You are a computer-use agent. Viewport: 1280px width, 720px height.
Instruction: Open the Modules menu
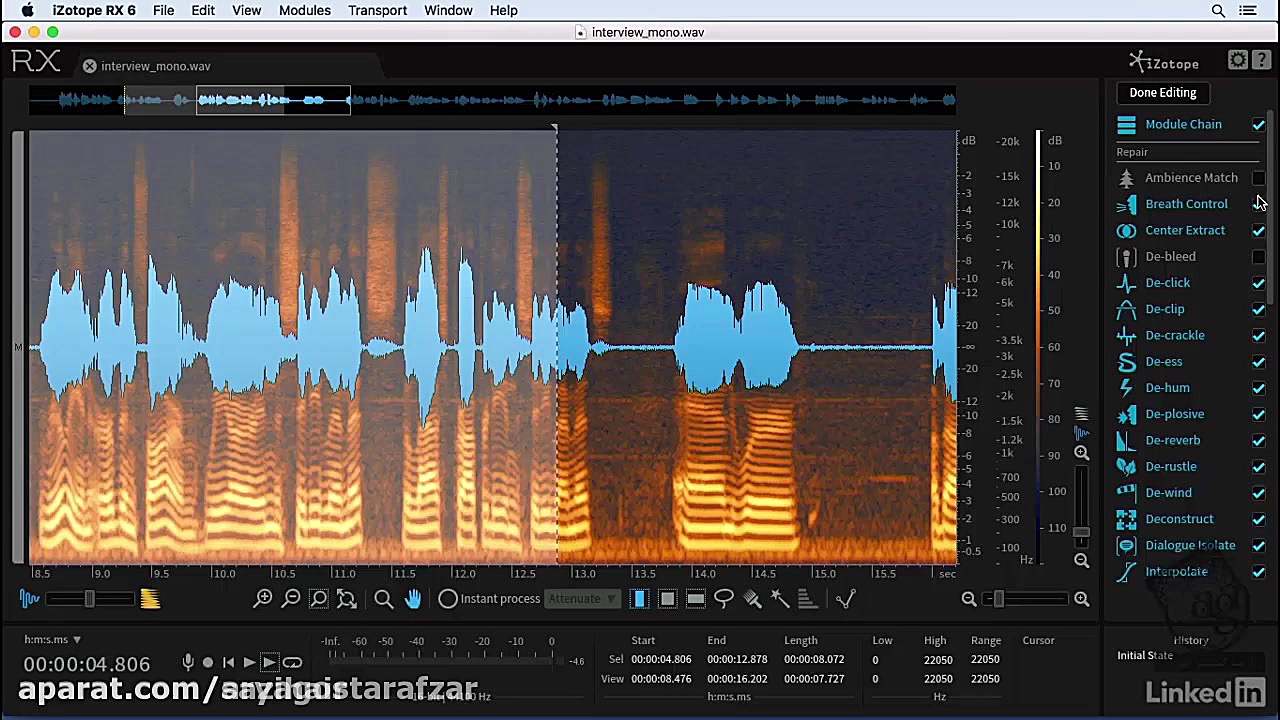click(x=305, y=10)
